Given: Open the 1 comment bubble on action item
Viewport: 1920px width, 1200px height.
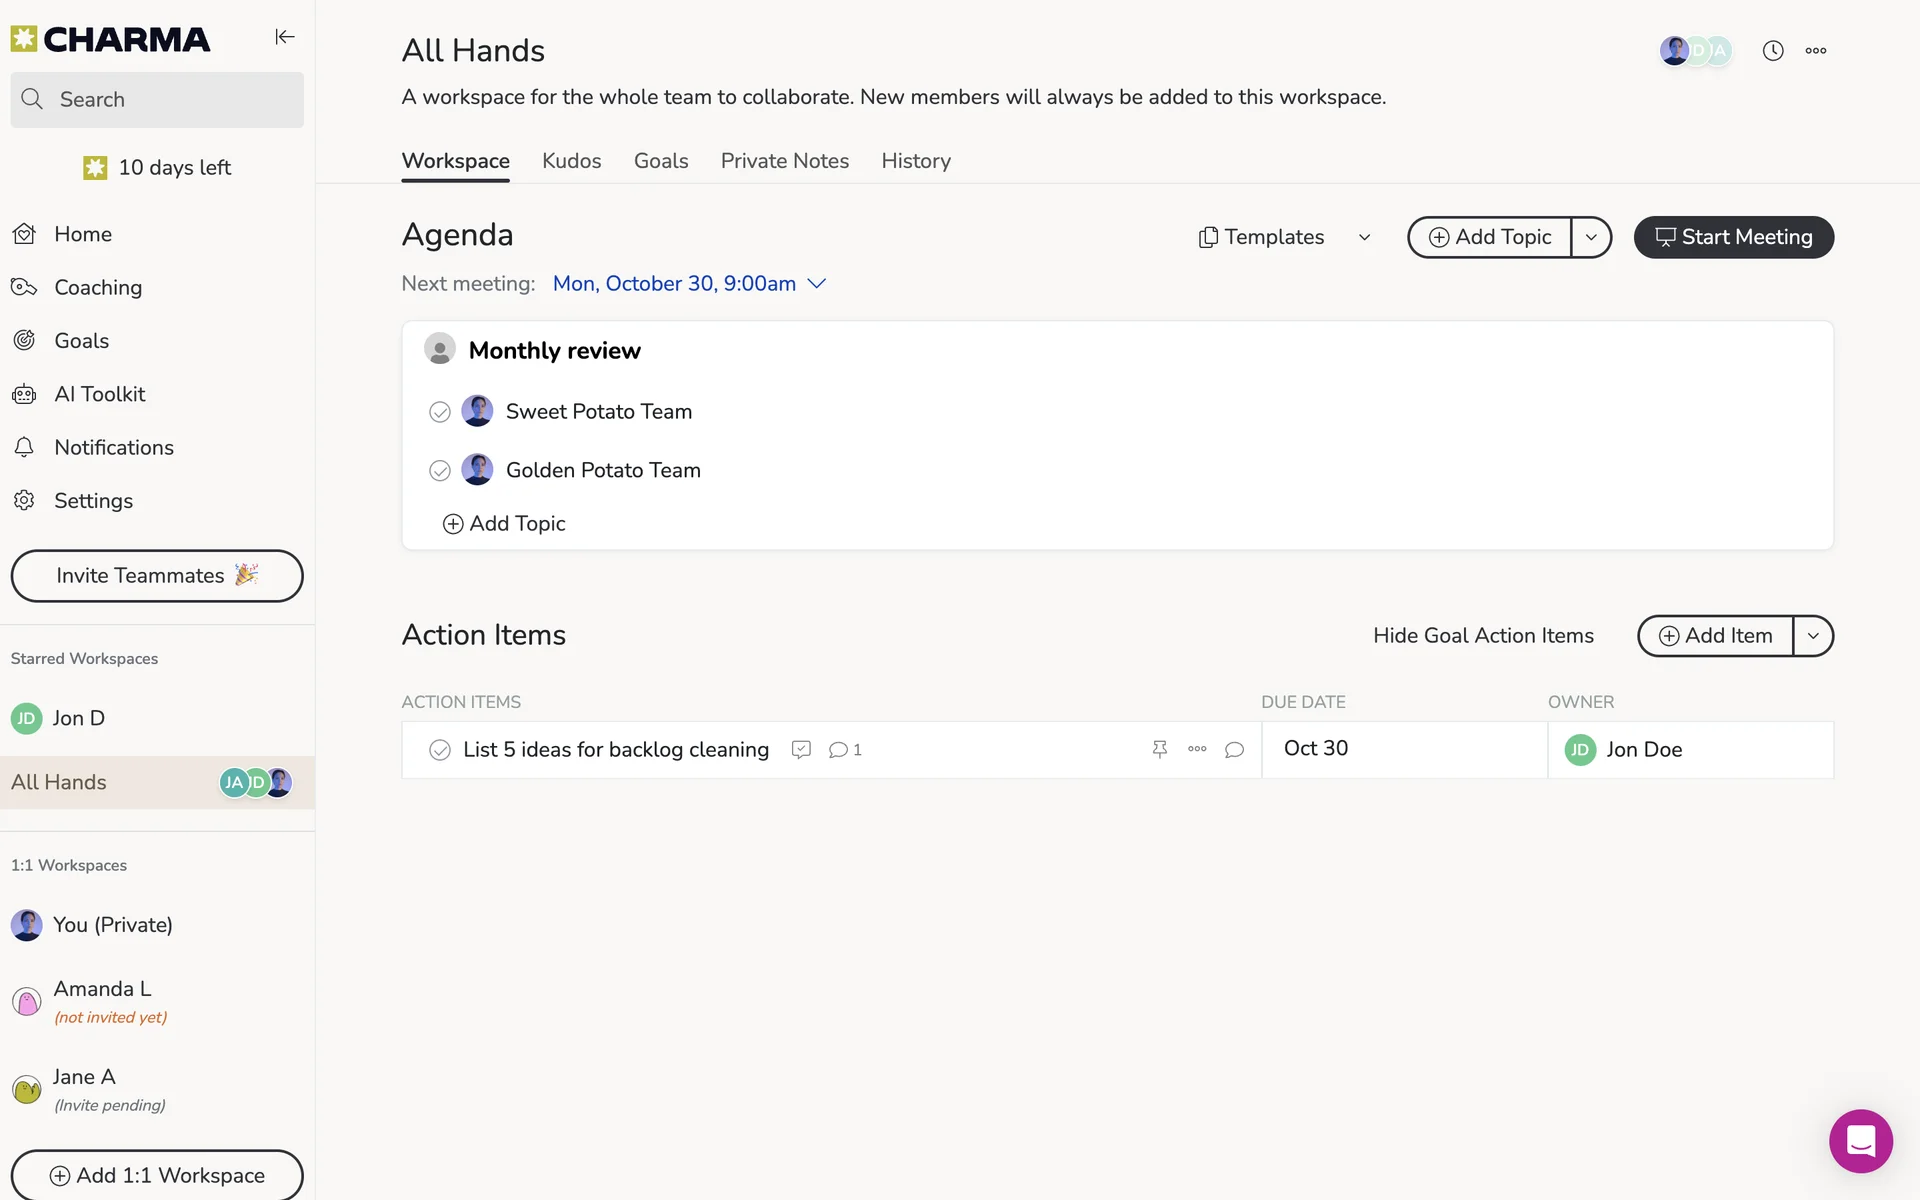Looking at the screenshot, I should pos(845,750).
